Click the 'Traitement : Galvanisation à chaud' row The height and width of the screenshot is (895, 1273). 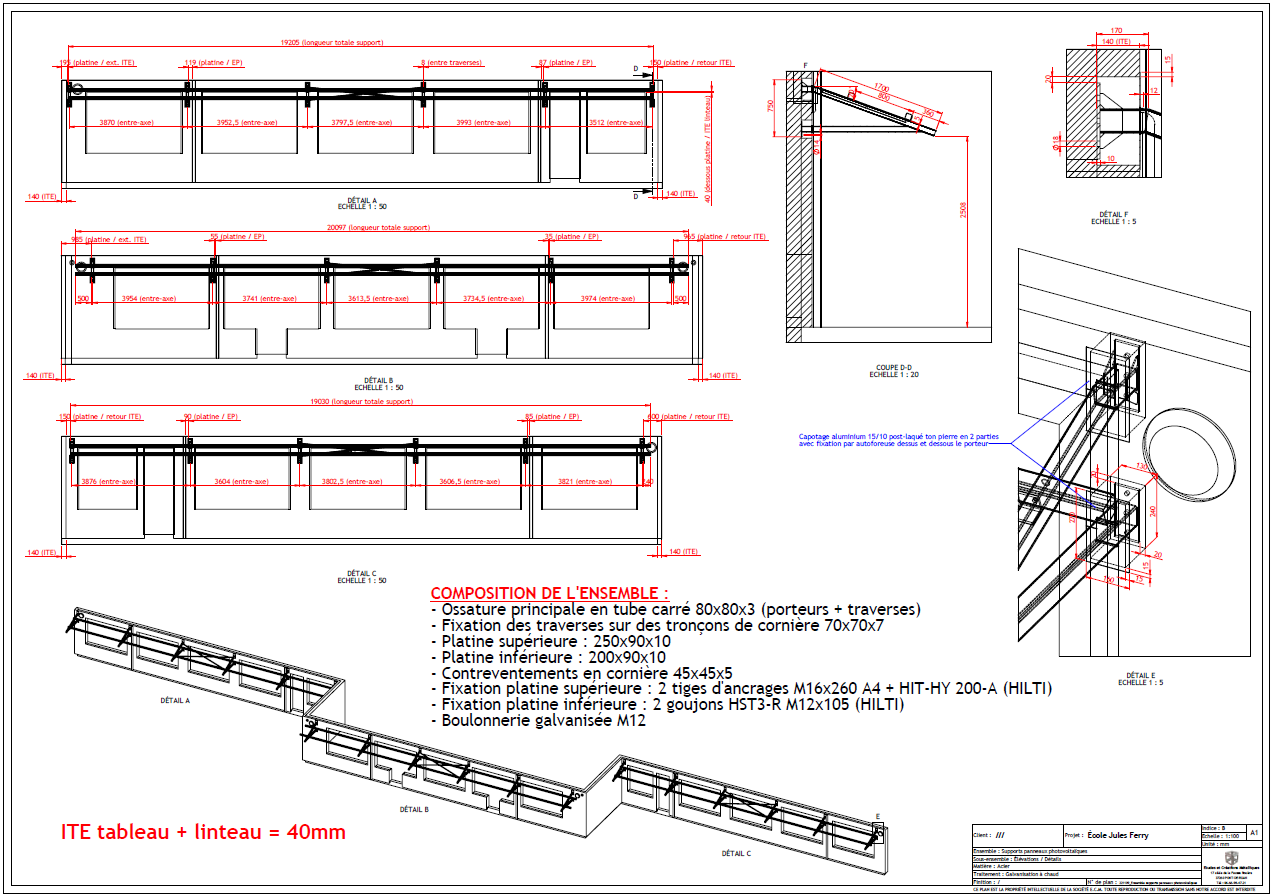click(1017, 874)
